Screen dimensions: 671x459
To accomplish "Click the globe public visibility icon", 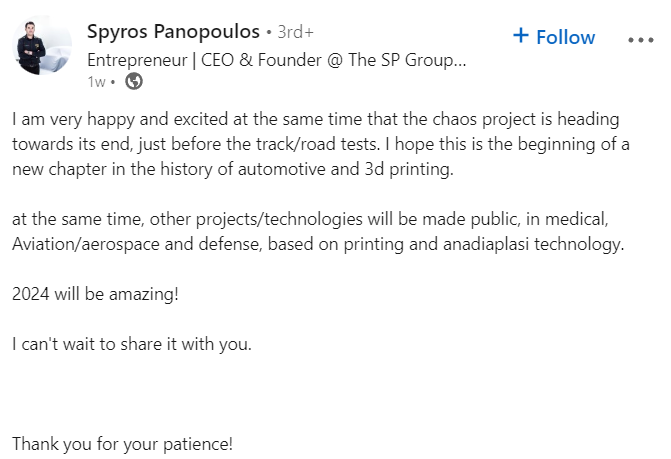I will 134,81.
